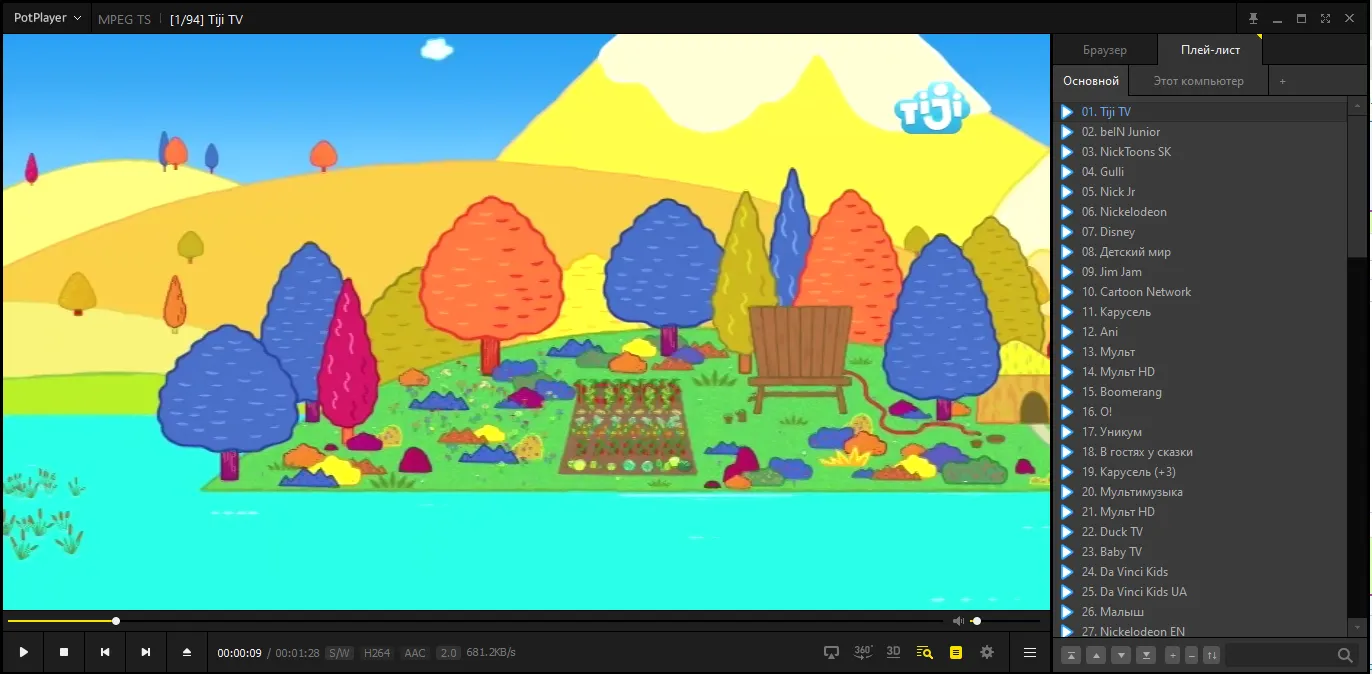This screenshot has height=674, width=1372.
Task: Open the playlist sort button
Action: (1211, 655)
